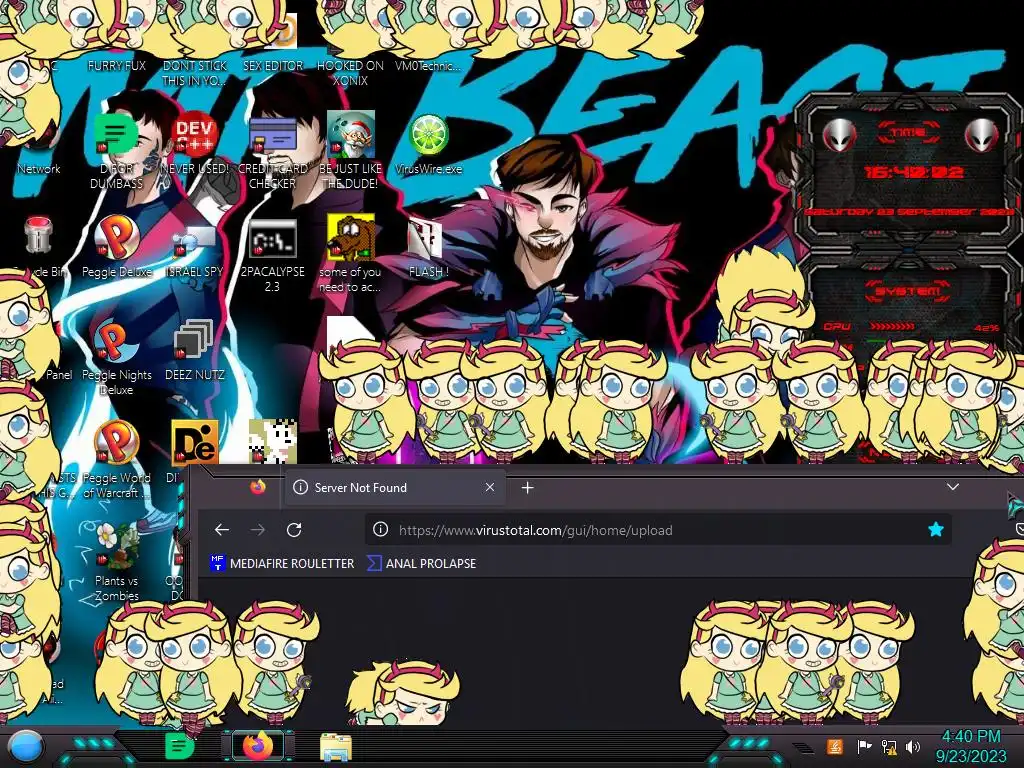Expand the list all tabs chevron
Viewport: 1024px width, 768px height.
point(953,487)
